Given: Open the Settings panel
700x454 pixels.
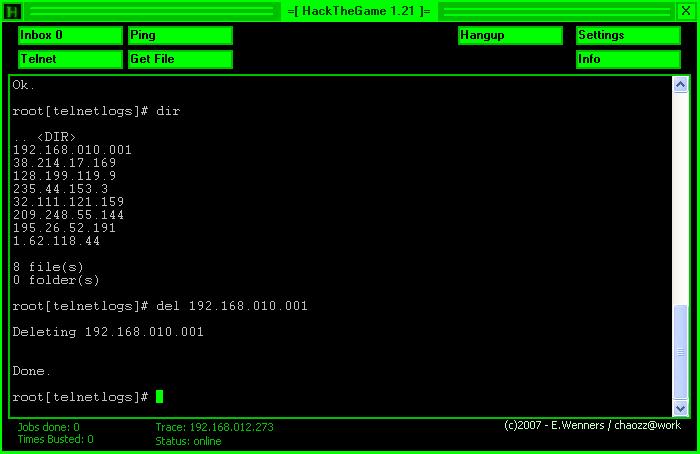Looking at the screenshot, I should click(x=628, y=35).
